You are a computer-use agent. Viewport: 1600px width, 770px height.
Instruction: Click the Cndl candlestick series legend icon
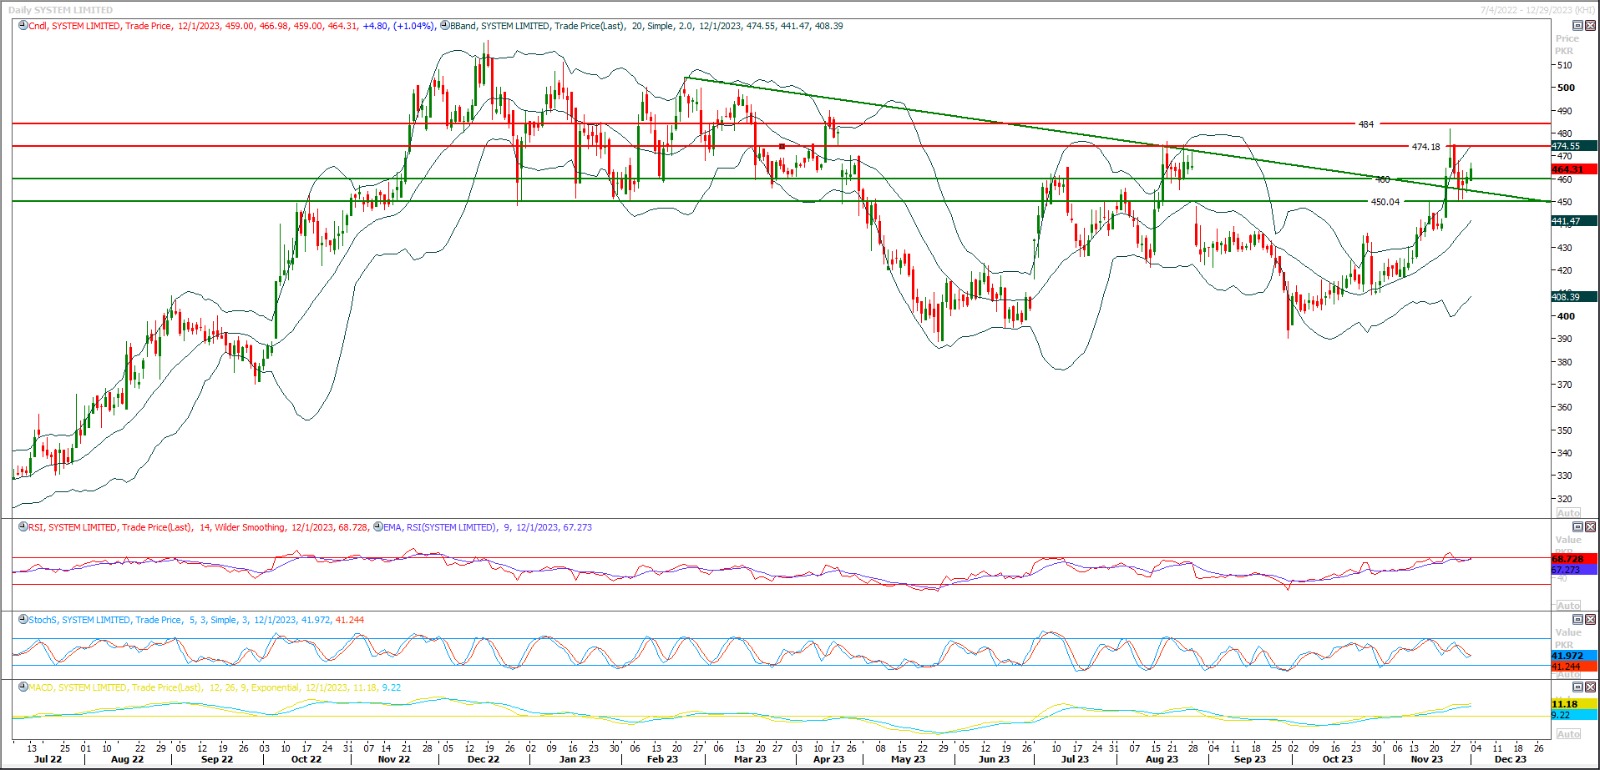23,26
